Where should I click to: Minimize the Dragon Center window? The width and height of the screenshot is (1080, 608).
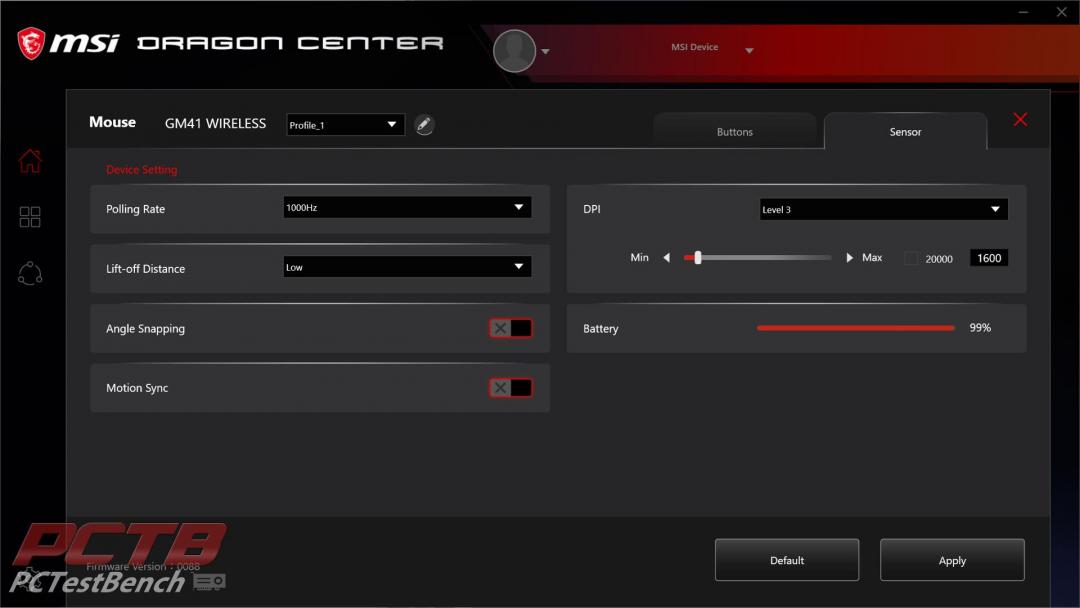[x=1024, y=12]
